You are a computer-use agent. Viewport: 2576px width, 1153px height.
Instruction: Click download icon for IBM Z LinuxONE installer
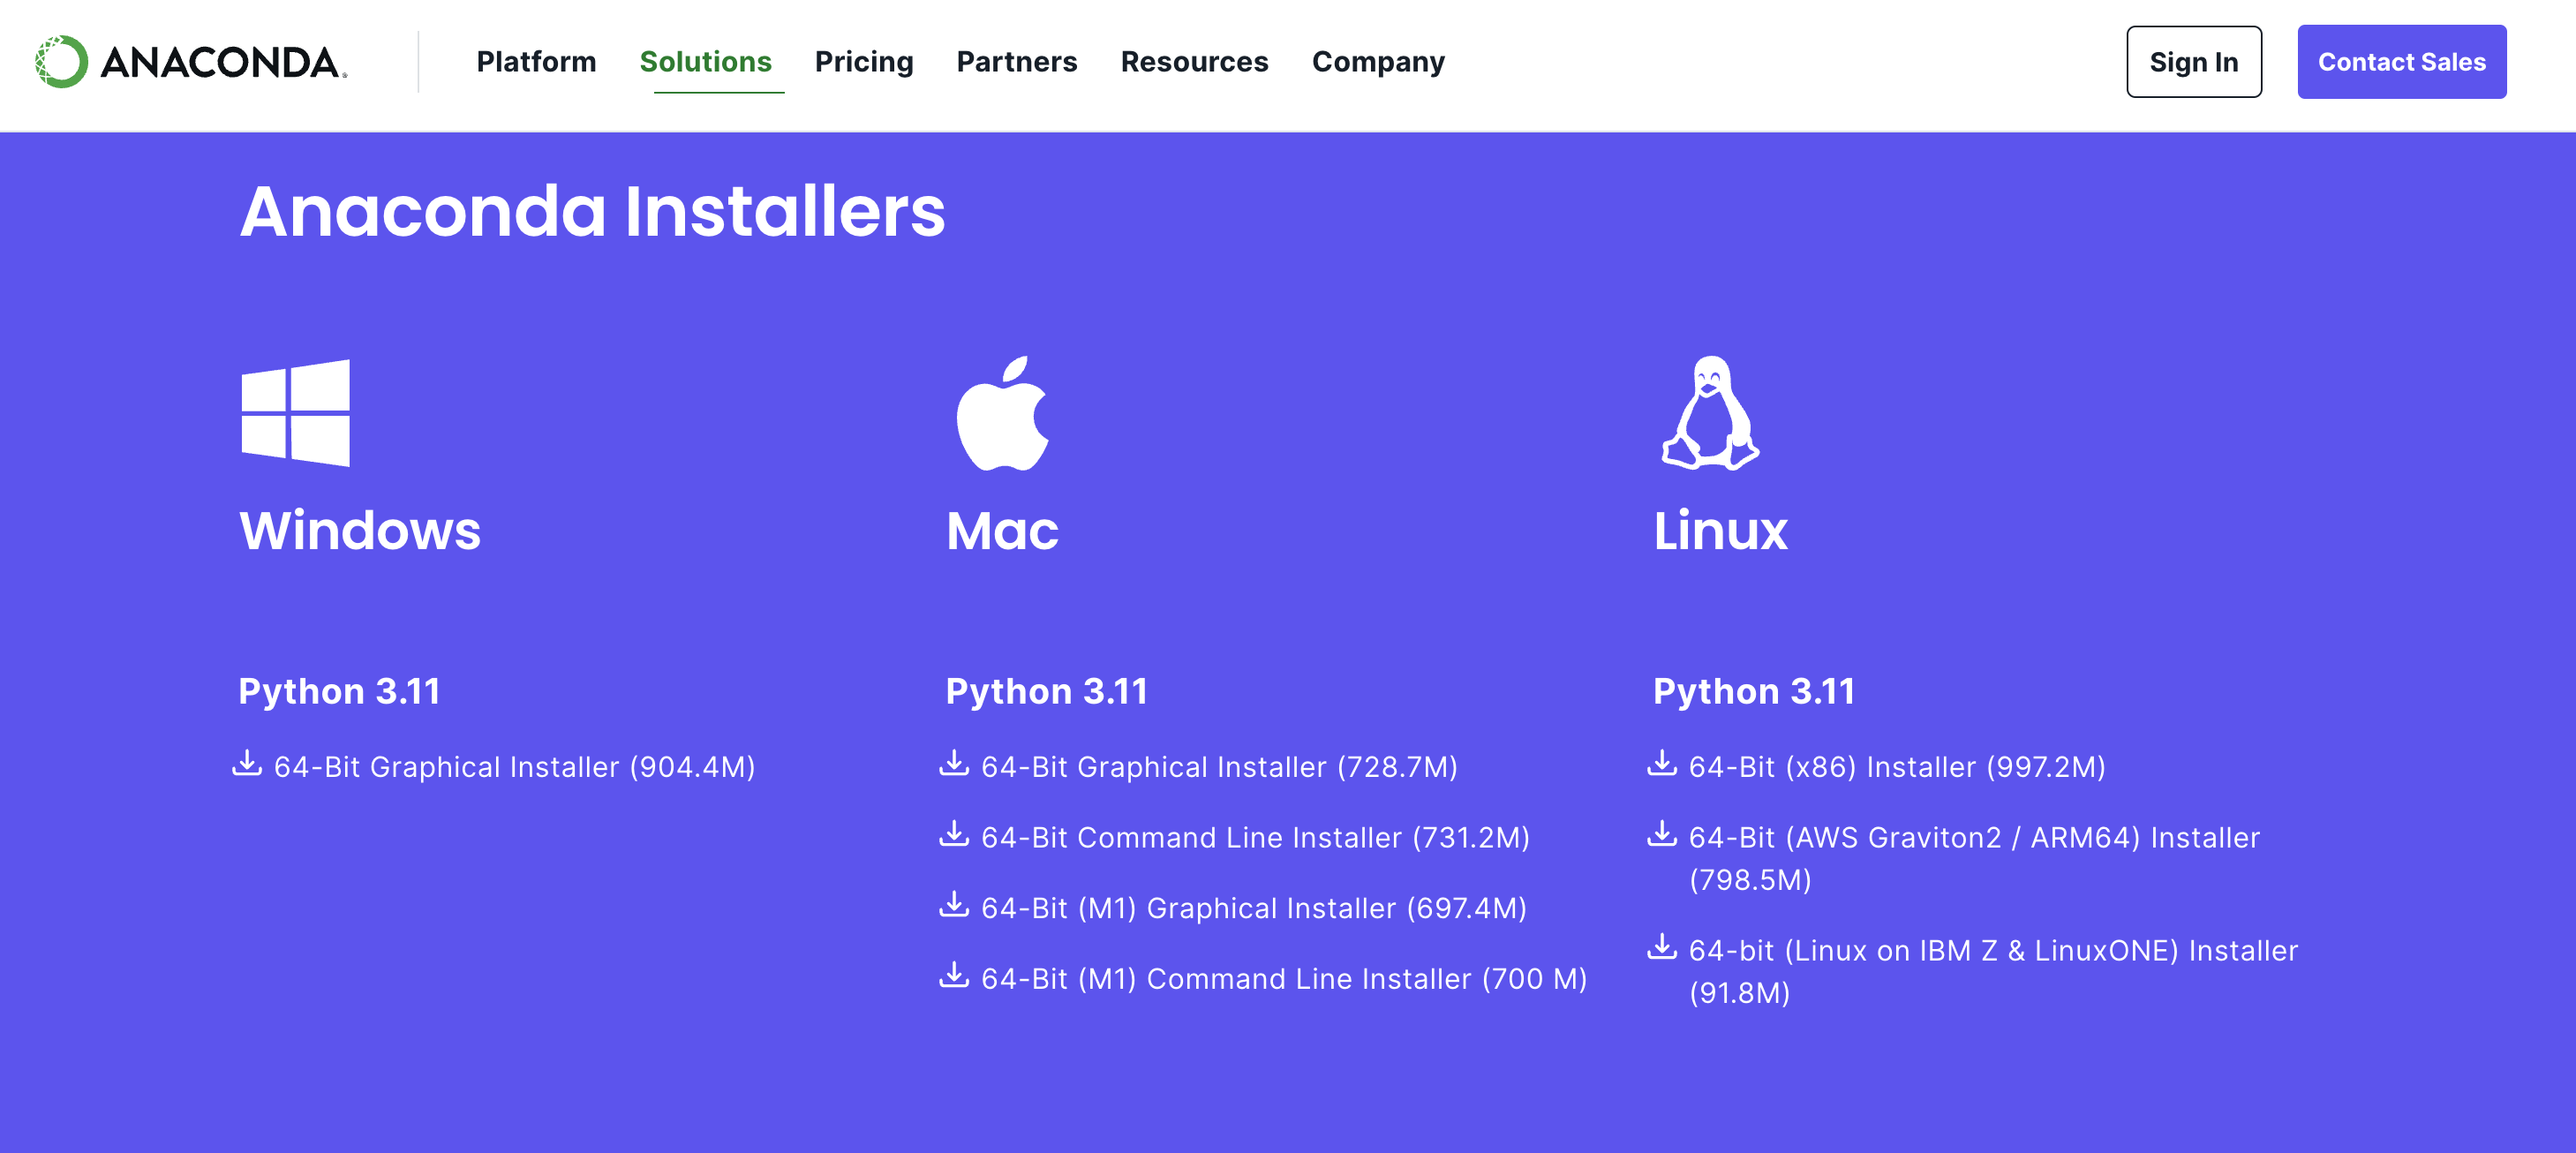(1661, 947)
